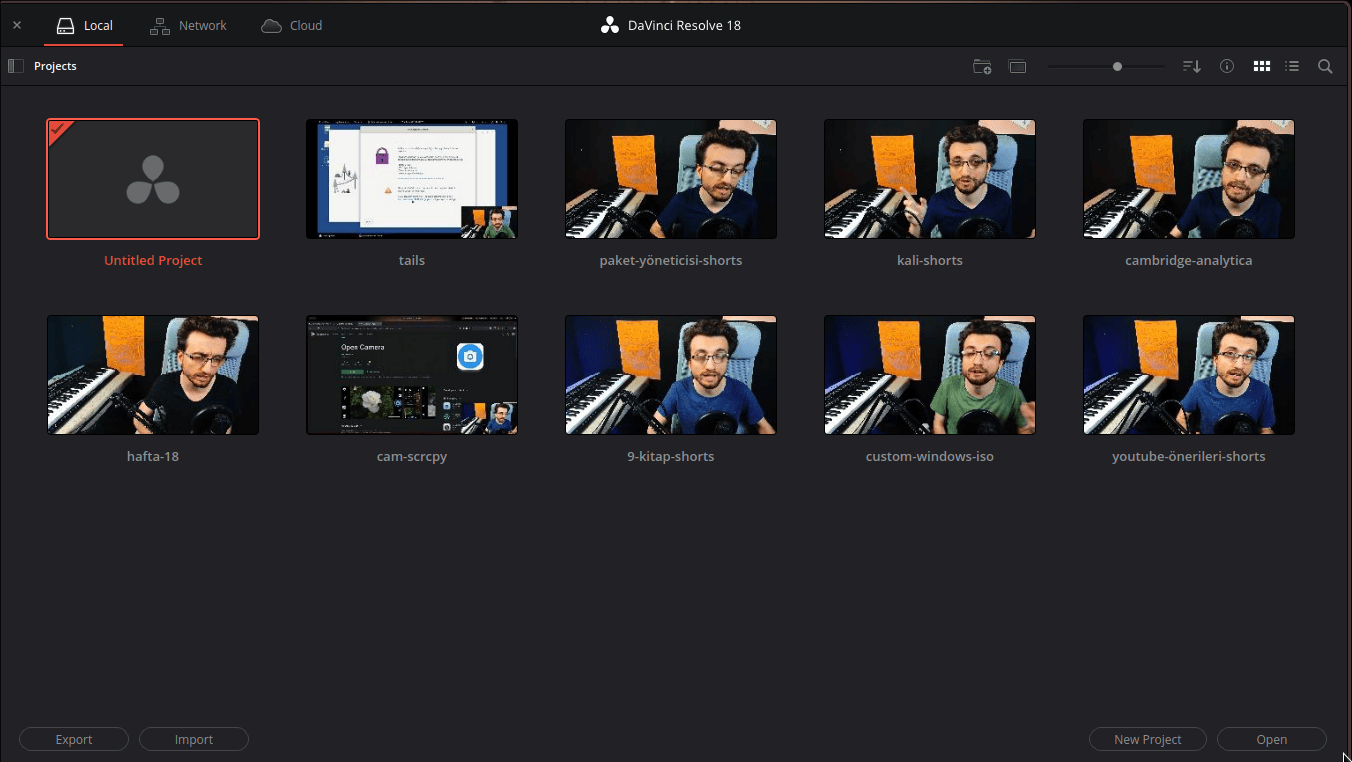Click the Import button
The height and width of the screenshot is (762, 1352).
194,739
